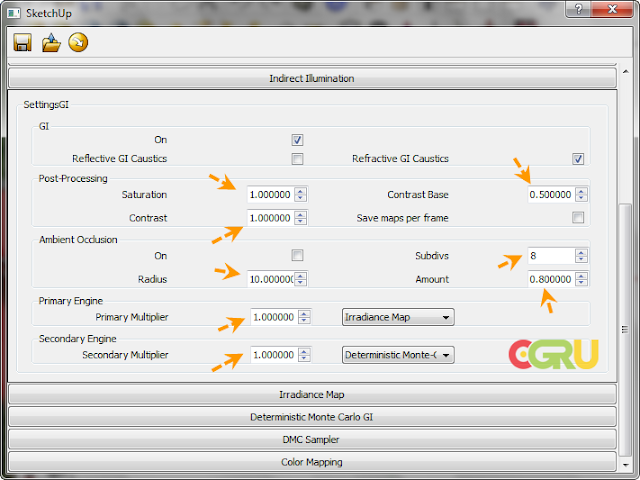Click the Load options folder icon
This screenshot has height=480, width=640.
click(51, 42)
